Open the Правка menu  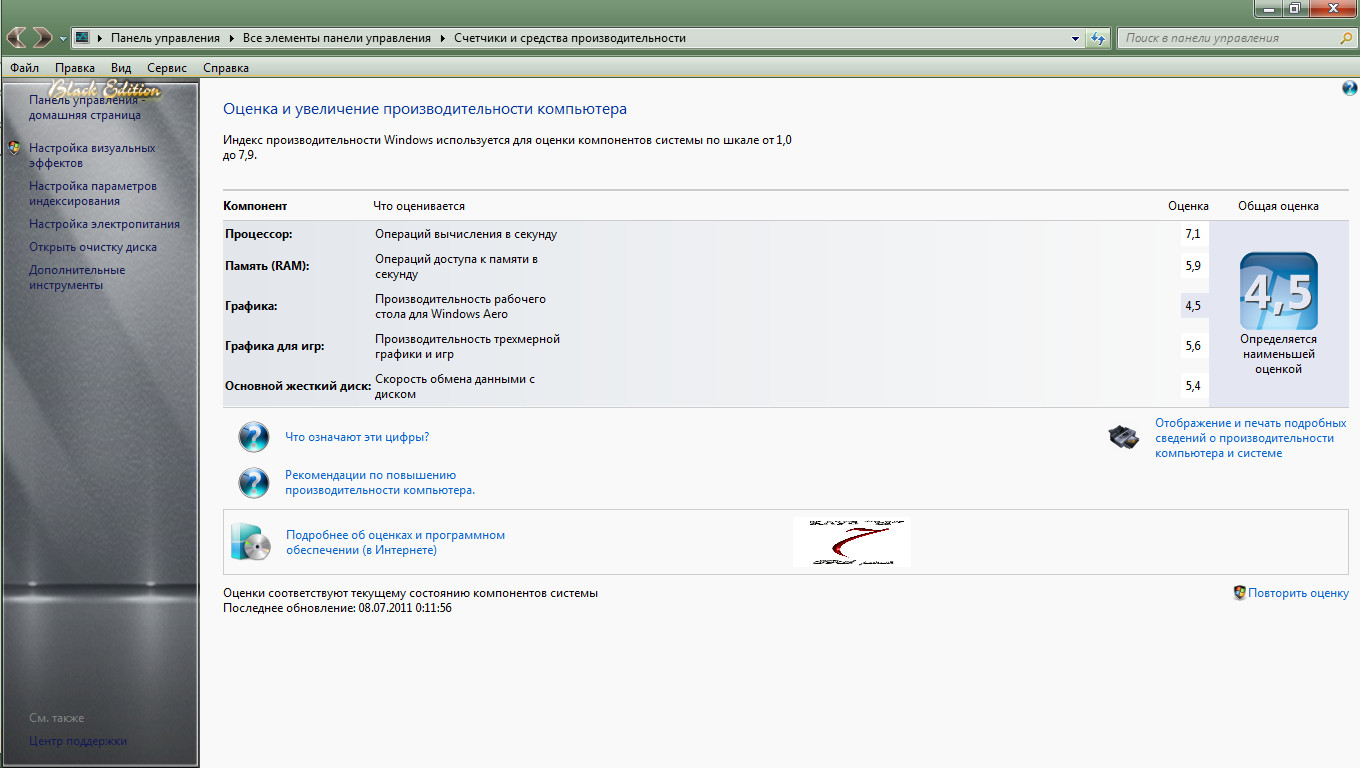(x=75, y=68)
